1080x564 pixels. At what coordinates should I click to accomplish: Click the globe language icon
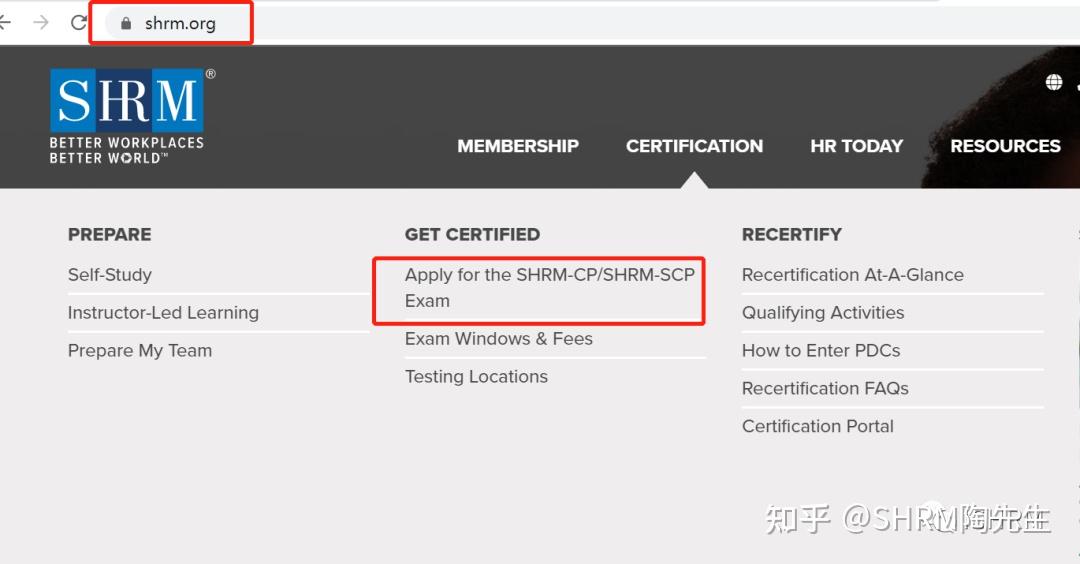[1054, 82]
